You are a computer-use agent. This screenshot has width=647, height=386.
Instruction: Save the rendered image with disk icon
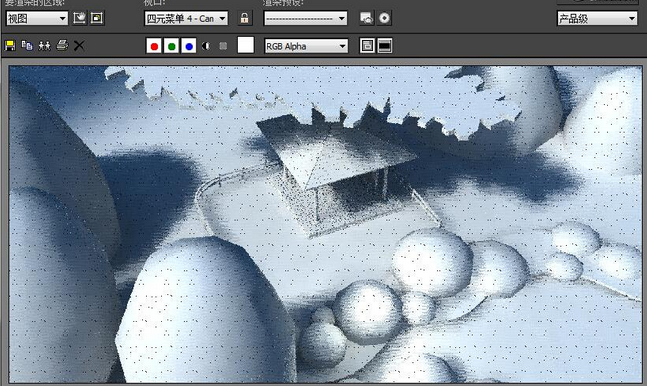coord(10,45)
